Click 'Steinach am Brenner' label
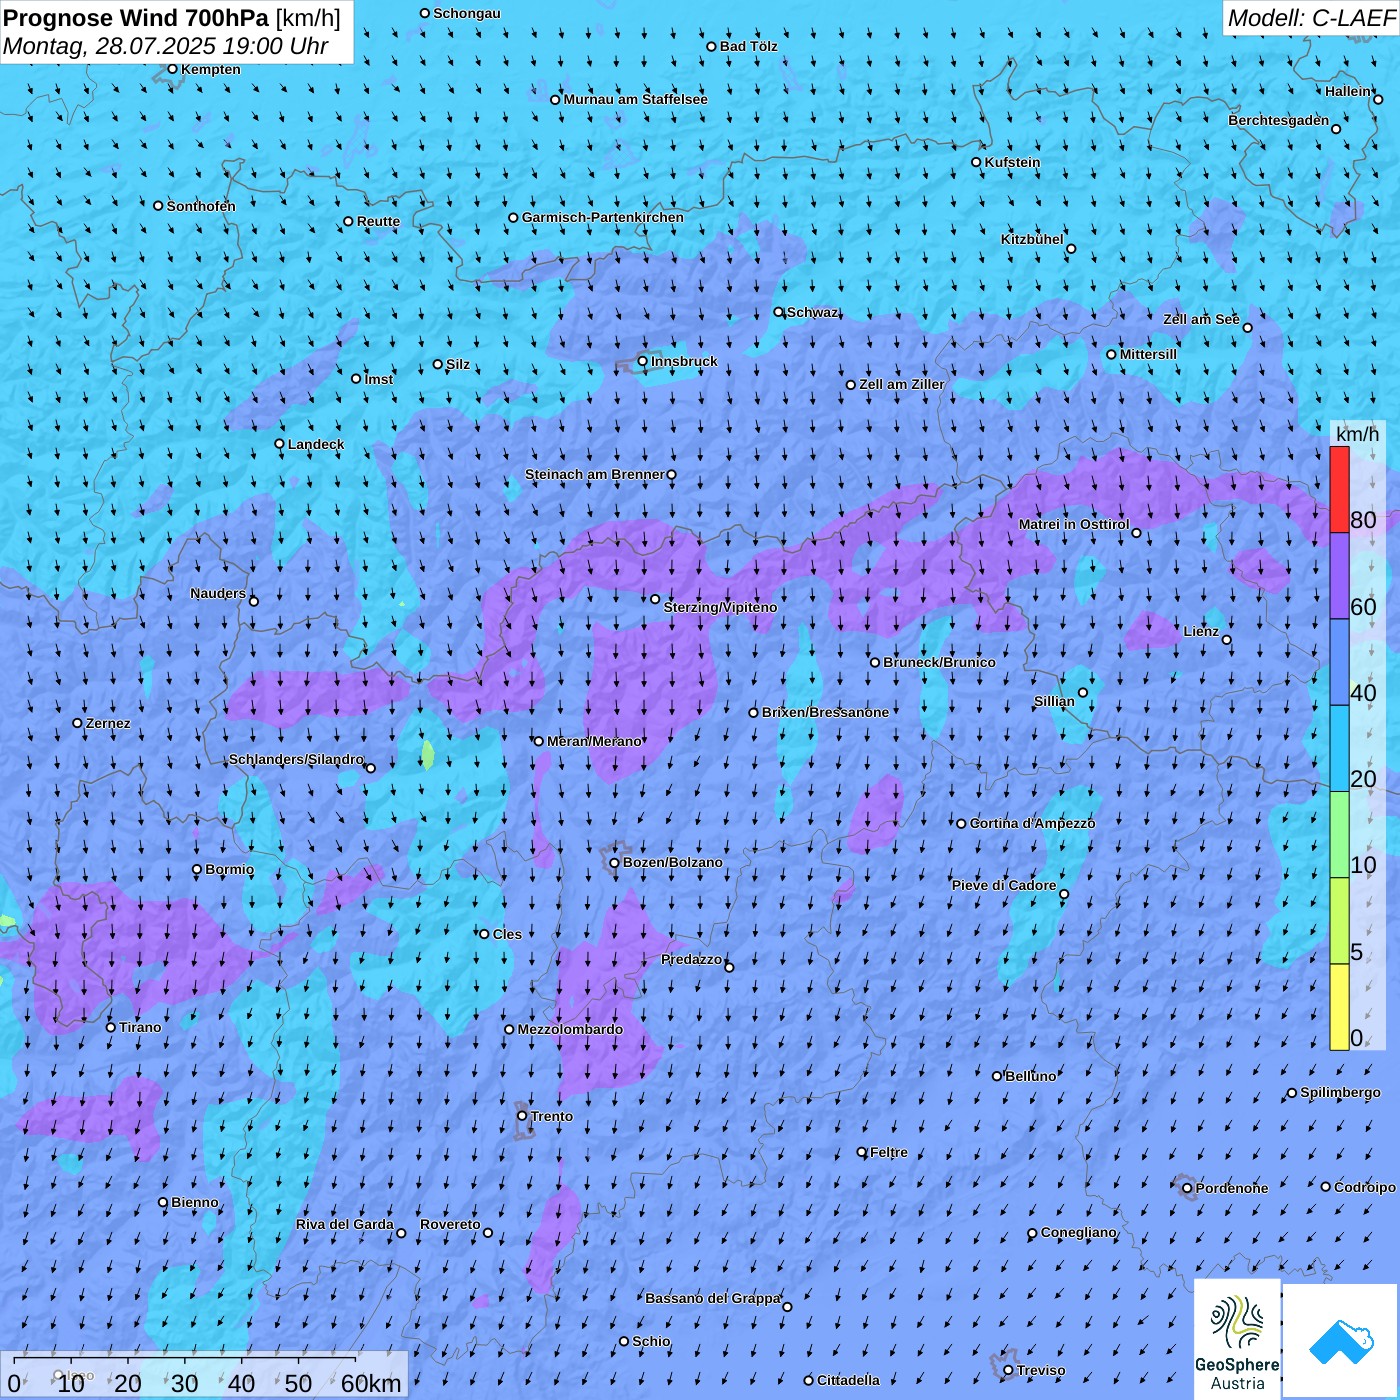This screenshot has width=1400, height=1400. coord(595,474)
